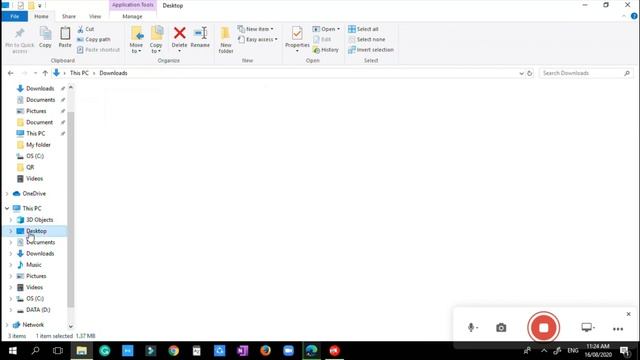Open the Windows Start menu
640x360 pixels.
13,351
